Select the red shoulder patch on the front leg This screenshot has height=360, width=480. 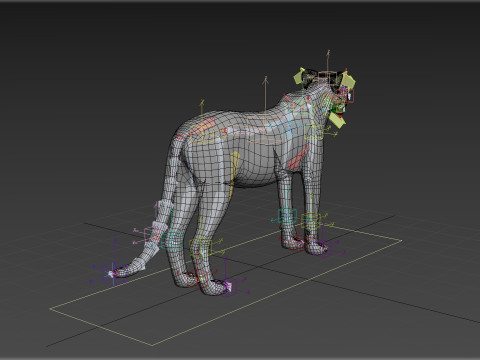tap(297, 158)
